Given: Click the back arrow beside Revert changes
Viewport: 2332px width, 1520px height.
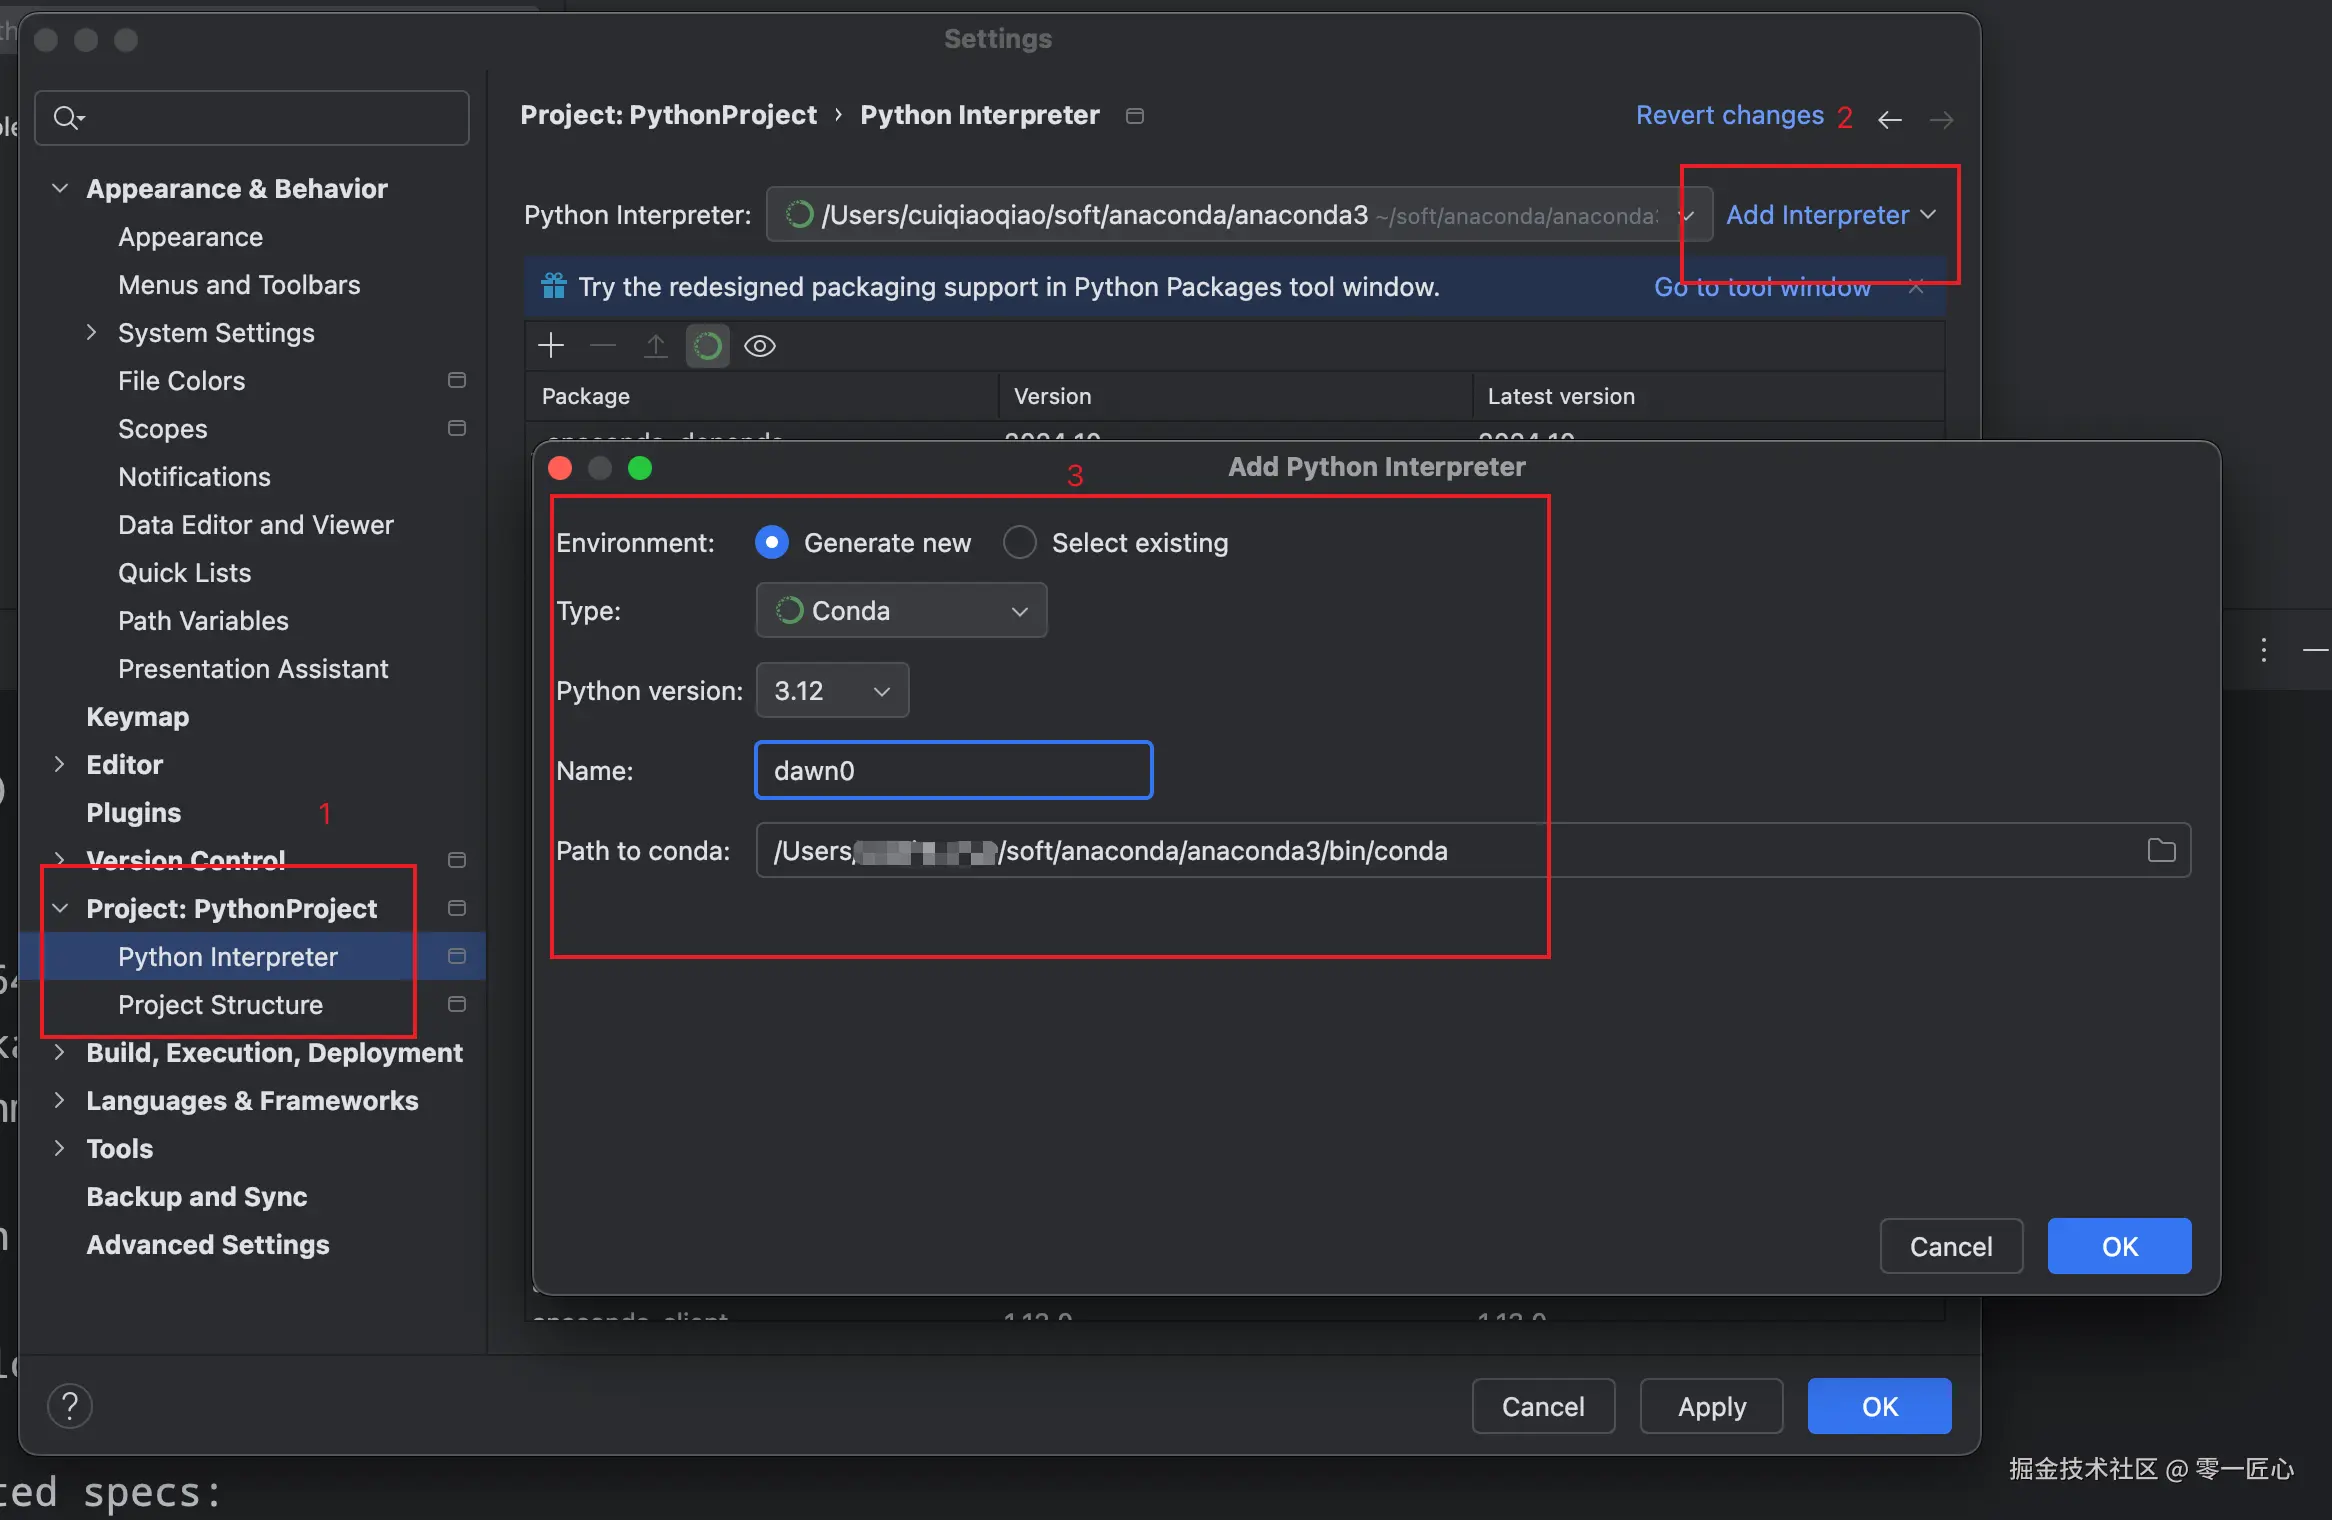Looking at the screenshot, I should coord(1889,120).
